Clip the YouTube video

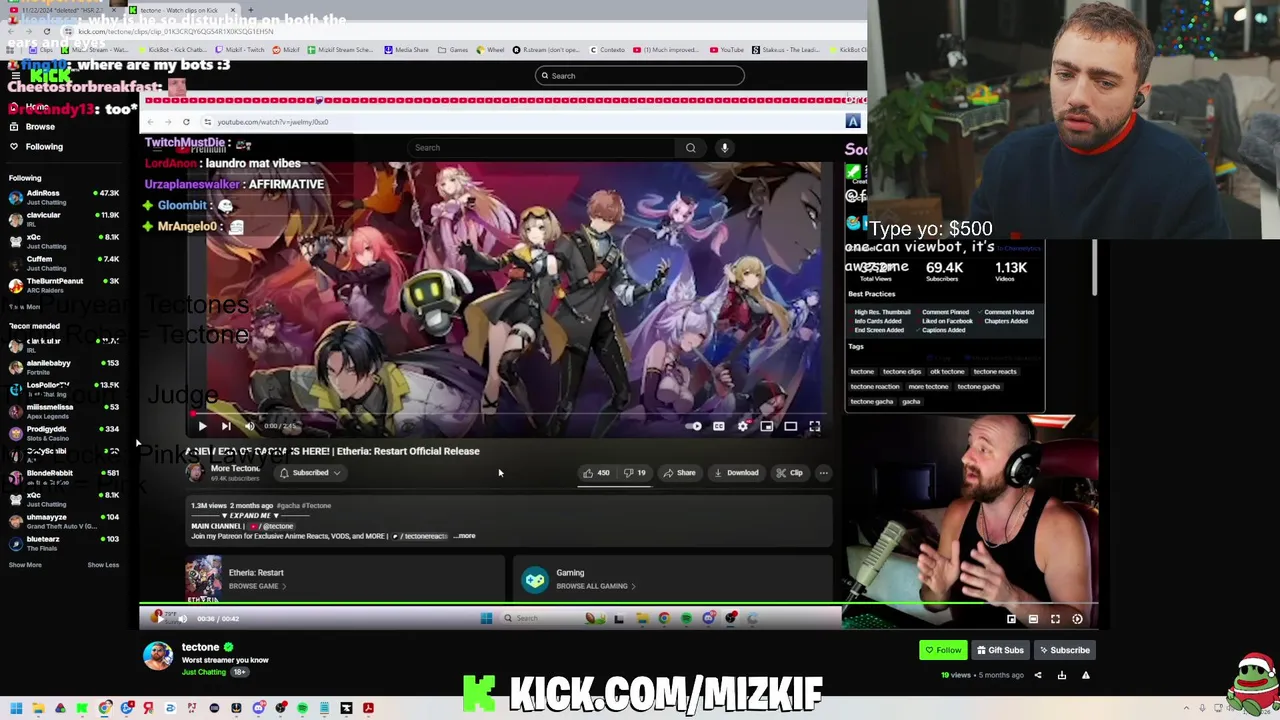789,473
